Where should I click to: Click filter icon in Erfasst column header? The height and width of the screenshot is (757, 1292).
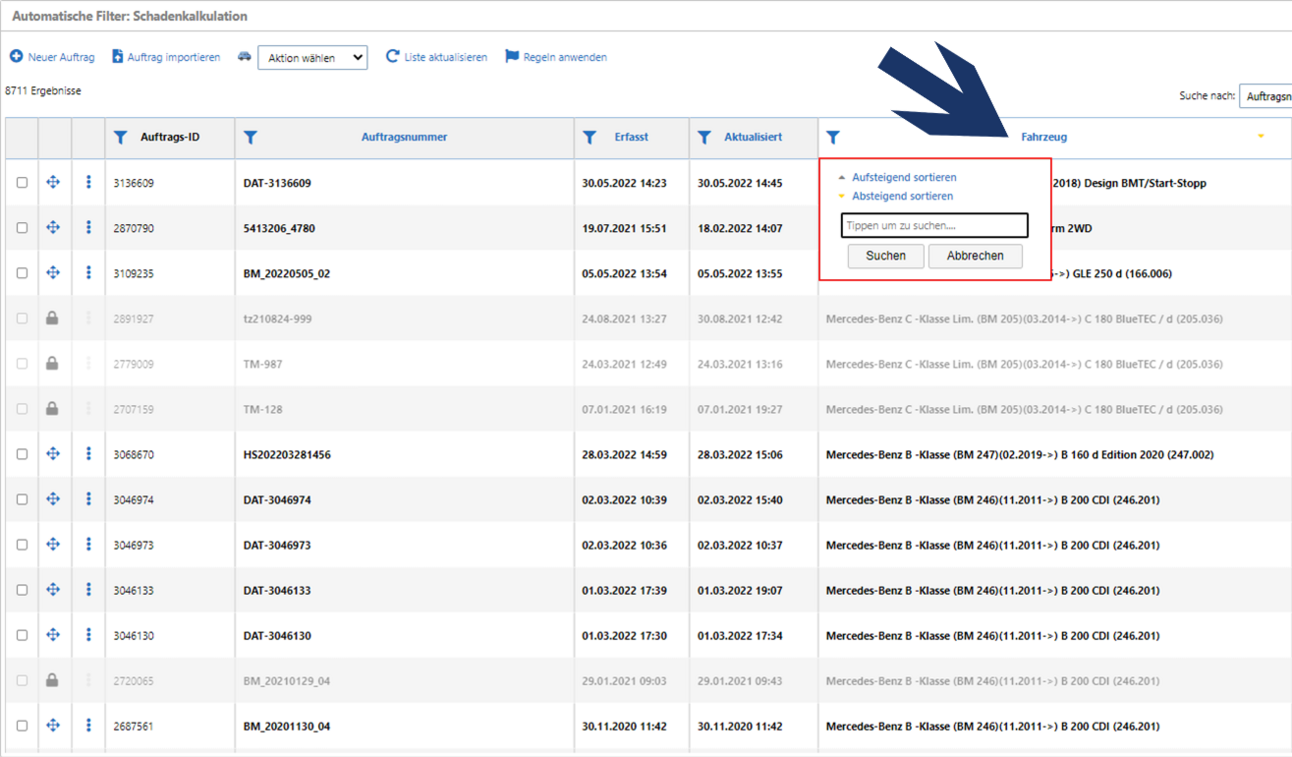590,137
